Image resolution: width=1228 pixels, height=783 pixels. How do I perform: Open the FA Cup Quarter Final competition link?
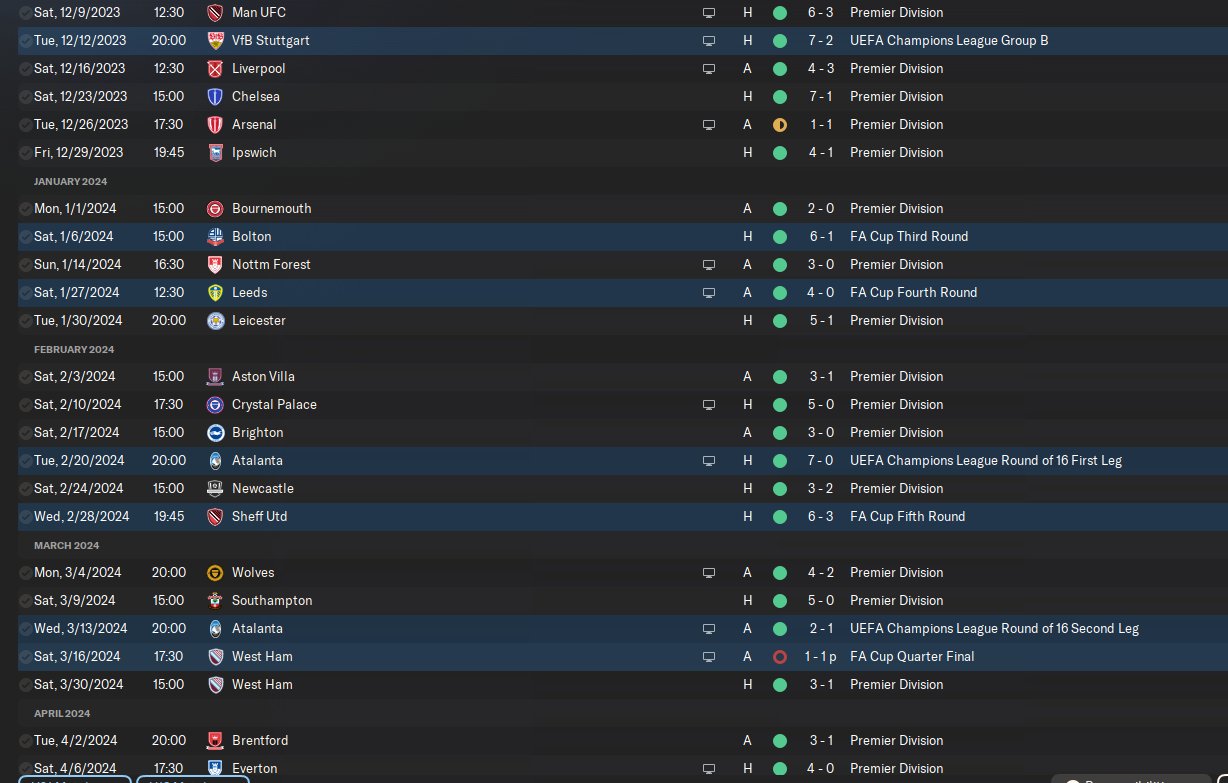click(912, 657)
